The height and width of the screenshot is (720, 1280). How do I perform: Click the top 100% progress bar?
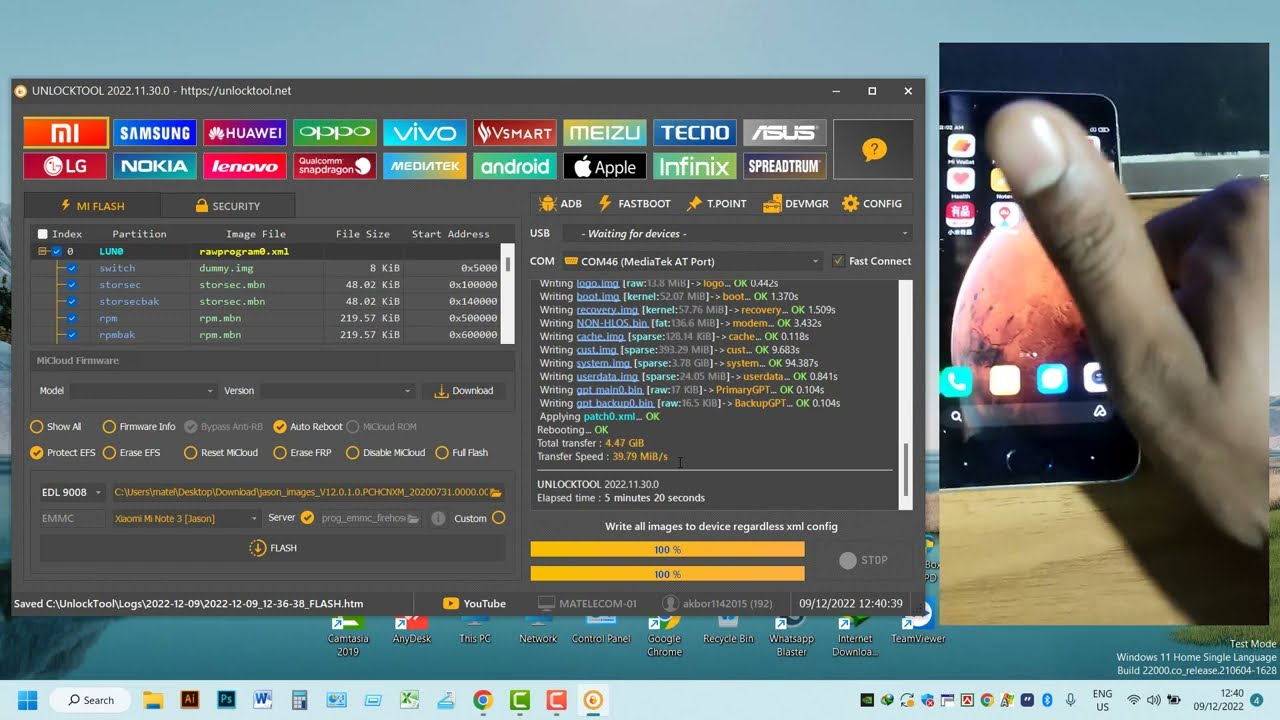pyautogui.click(x=667, y=550)
